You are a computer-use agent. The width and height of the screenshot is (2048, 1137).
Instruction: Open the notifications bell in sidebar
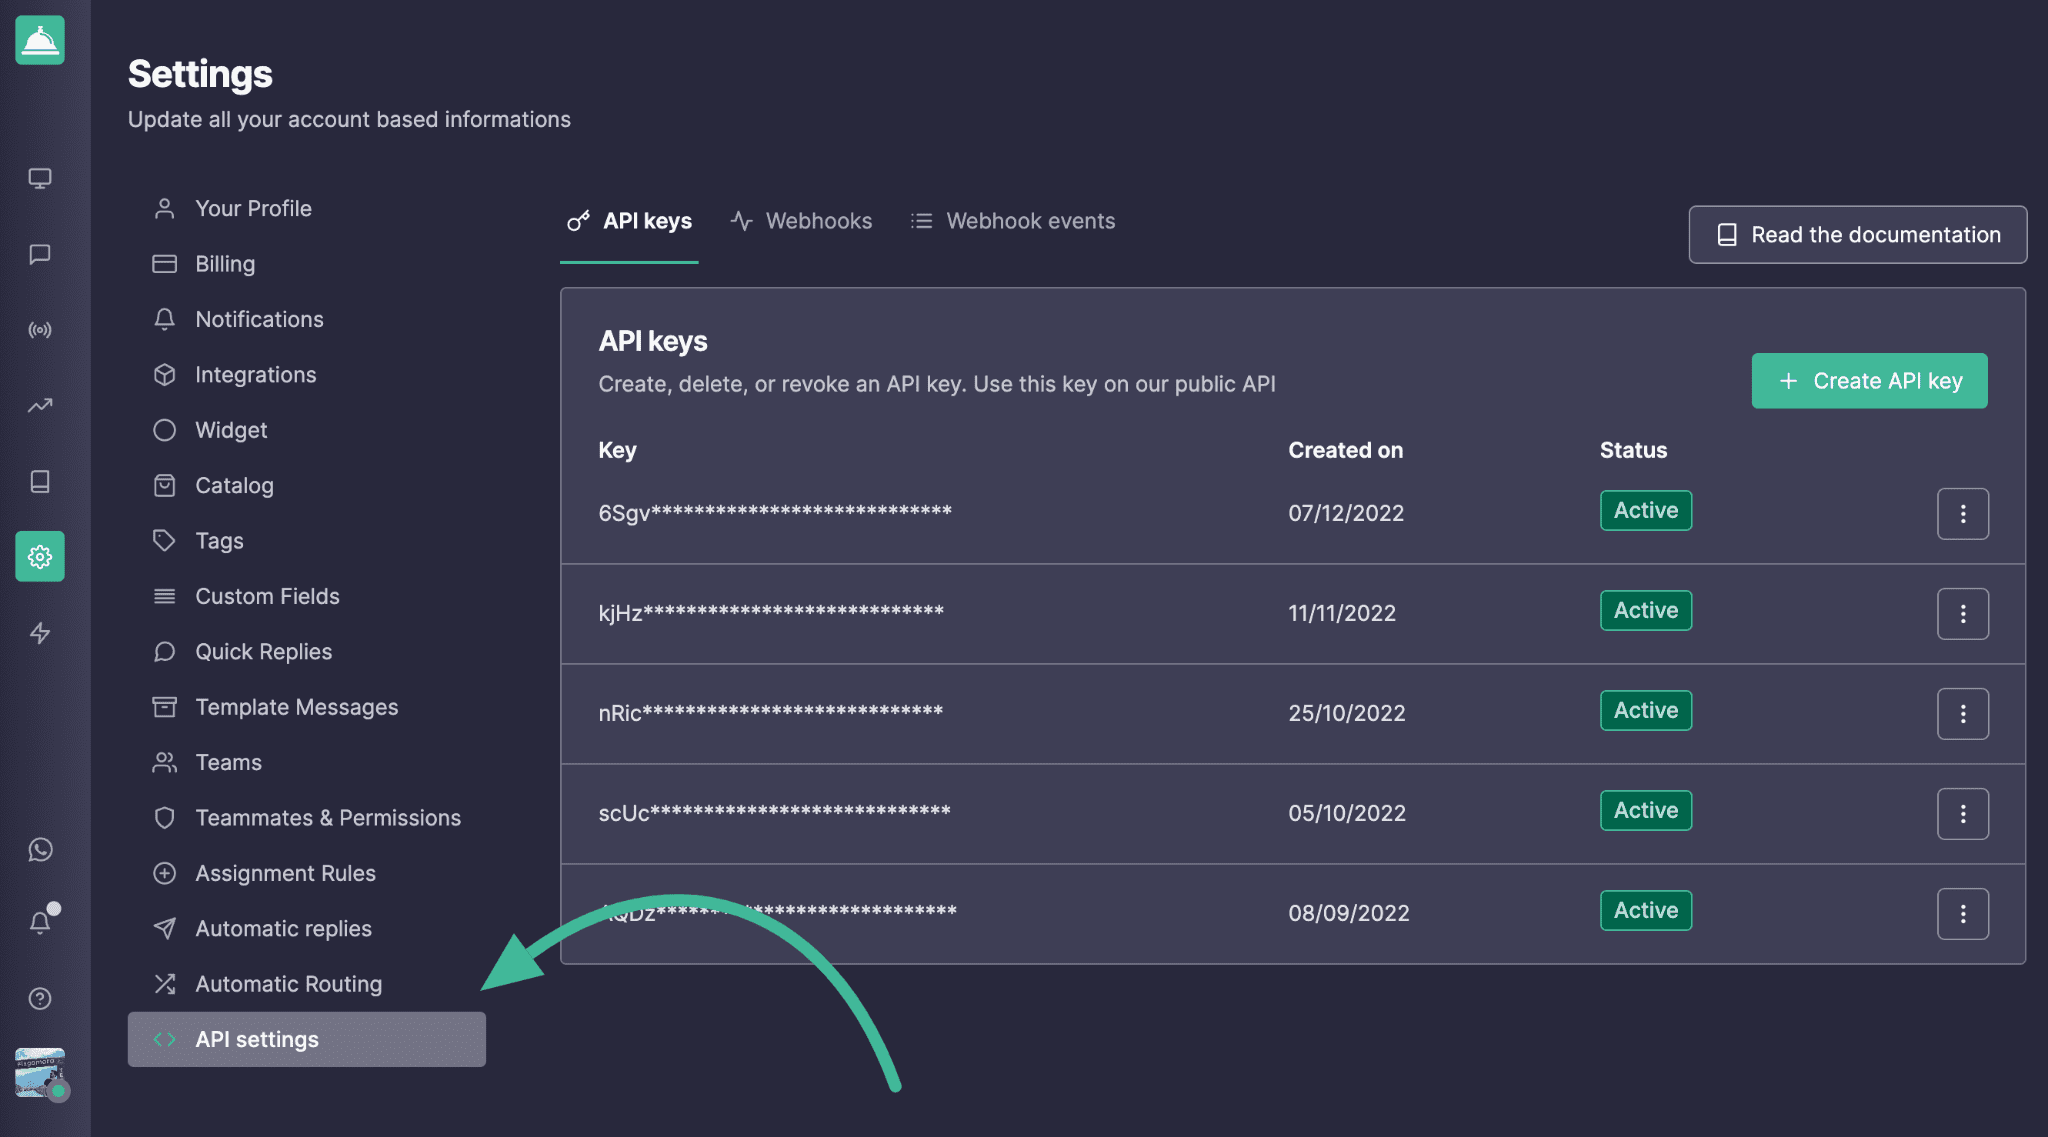40,922
